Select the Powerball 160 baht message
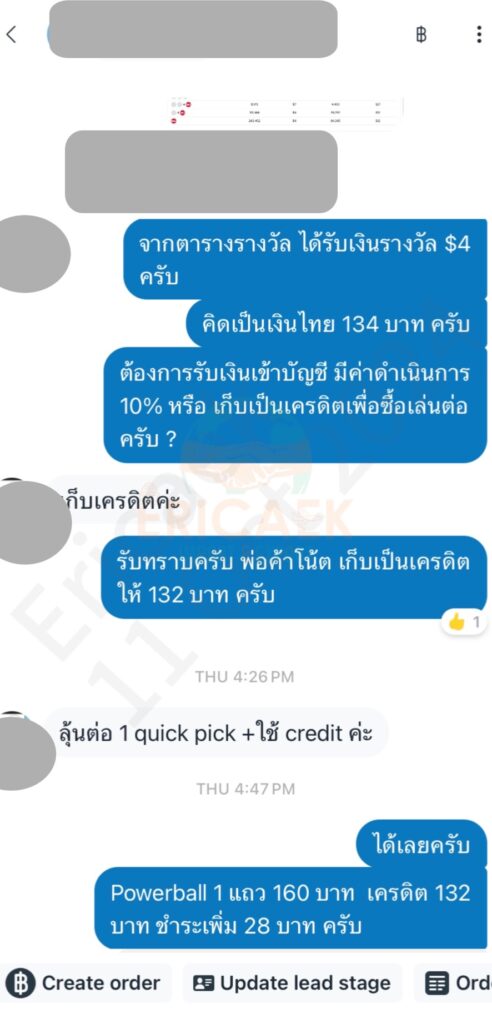492x1024 pixels. point(291,908)
